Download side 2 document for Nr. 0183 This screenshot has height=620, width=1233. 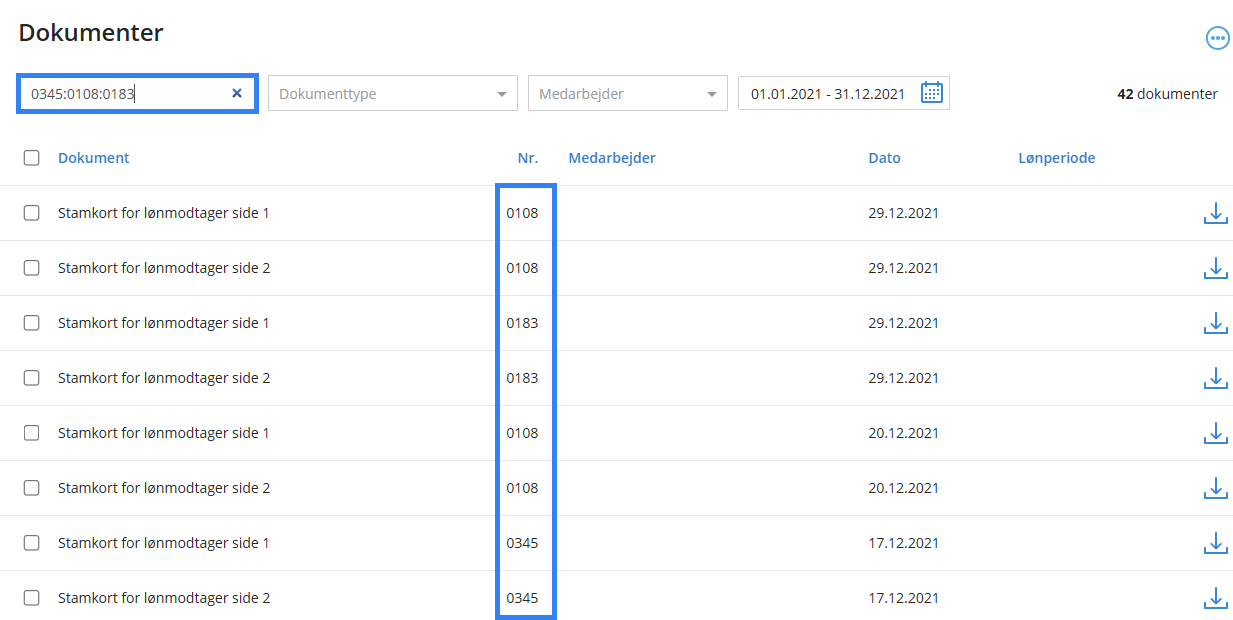(x=1215, y=378)
